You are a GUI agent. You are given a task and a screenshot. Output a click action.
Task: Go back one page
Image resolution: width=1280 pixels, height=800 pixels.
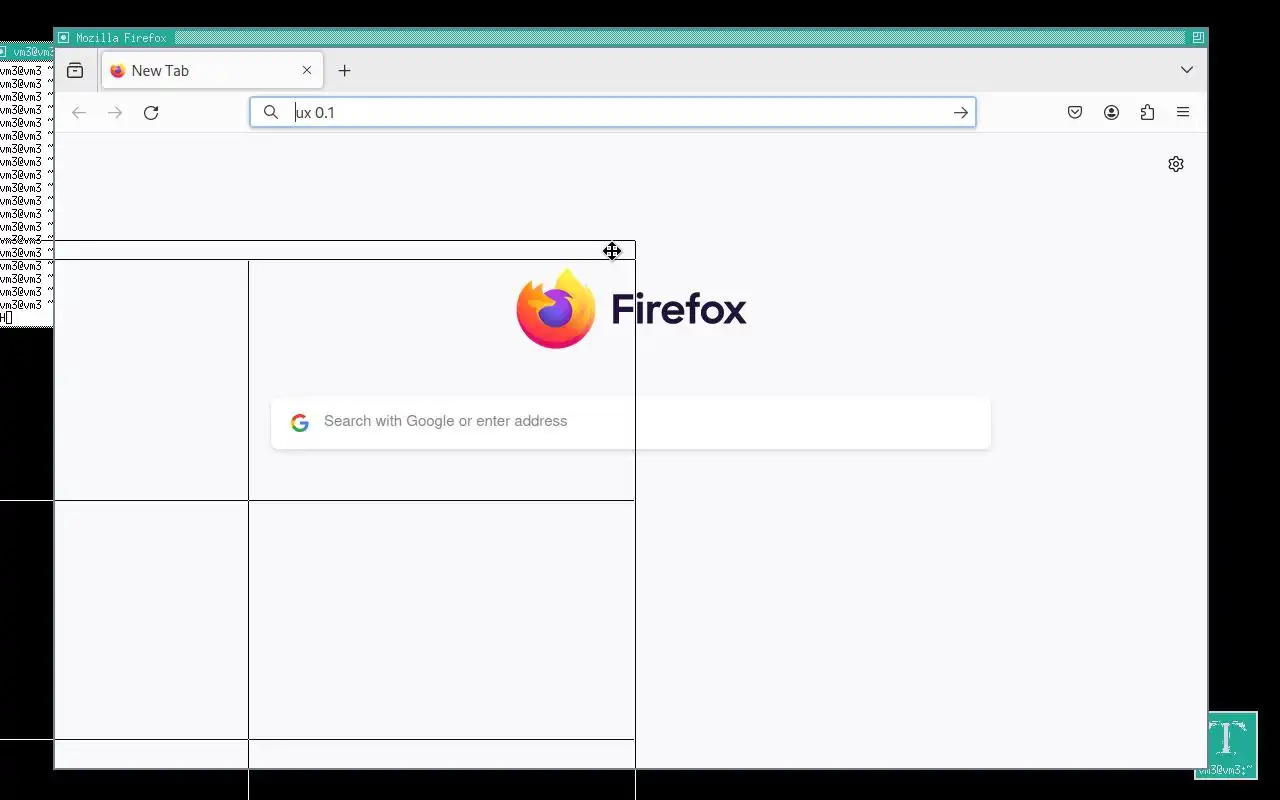coord(79,113)
